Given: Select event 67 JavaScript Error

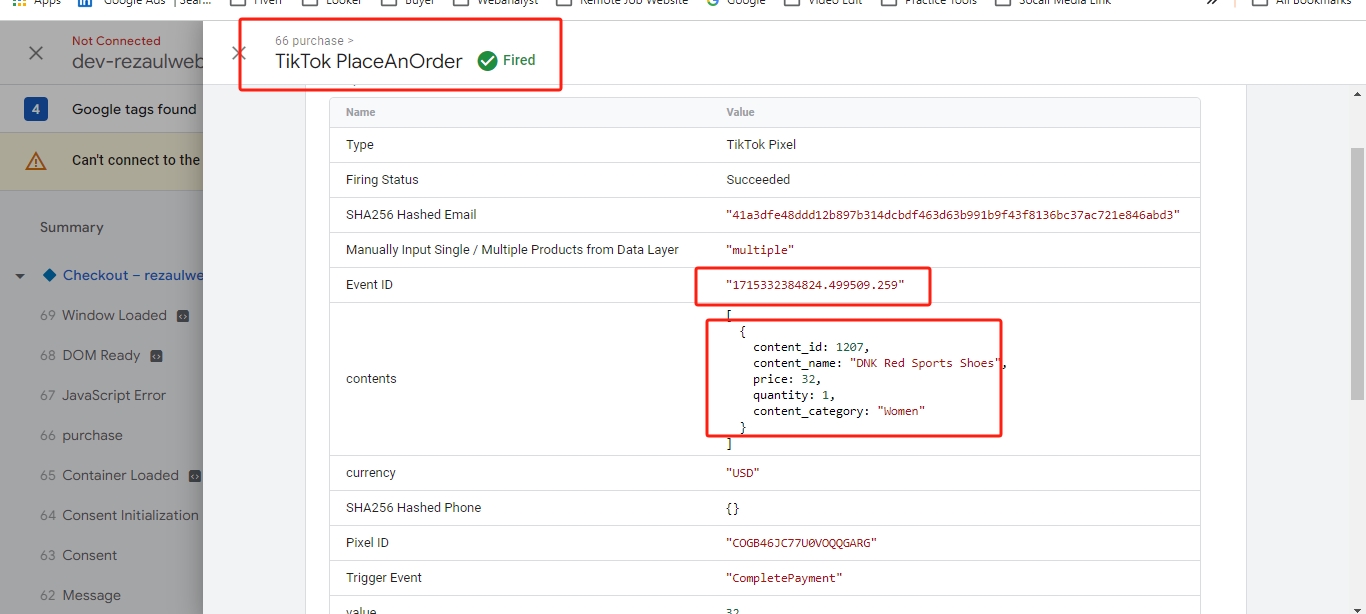Looking at the screenshot, I should (103, 395).
